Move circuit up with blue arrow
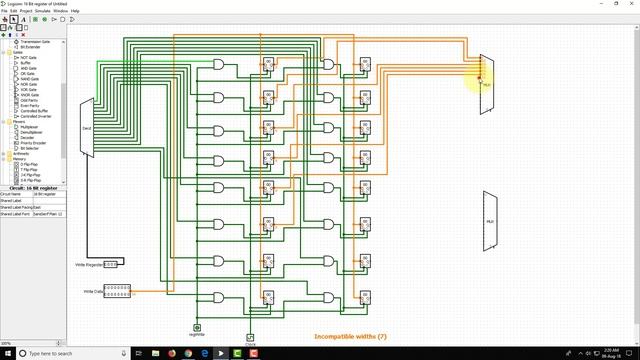Image resolution: width=640 pixels, height=360 pixels. point(10,35)
